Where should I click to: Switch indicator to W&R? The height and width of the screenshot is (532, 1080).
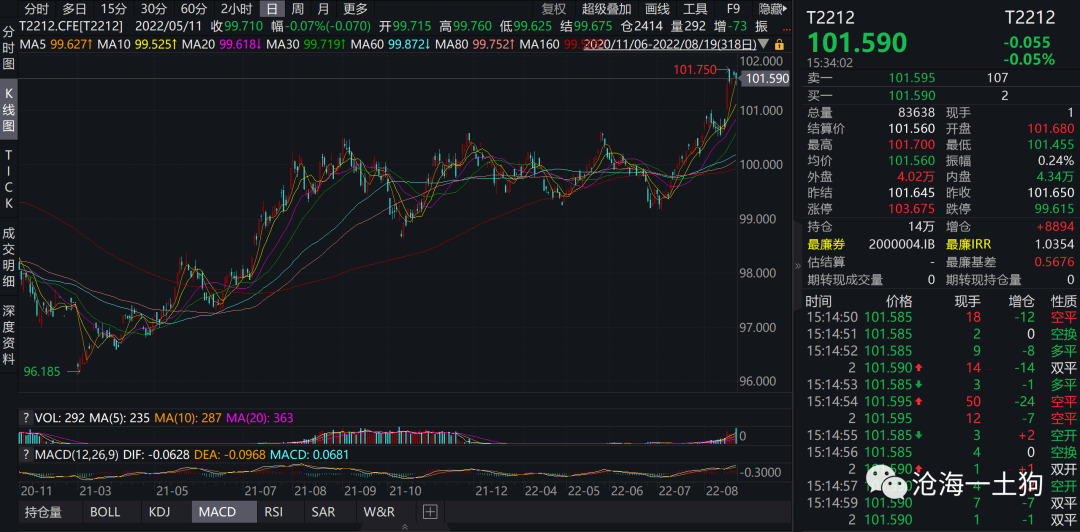pos(380,511)
